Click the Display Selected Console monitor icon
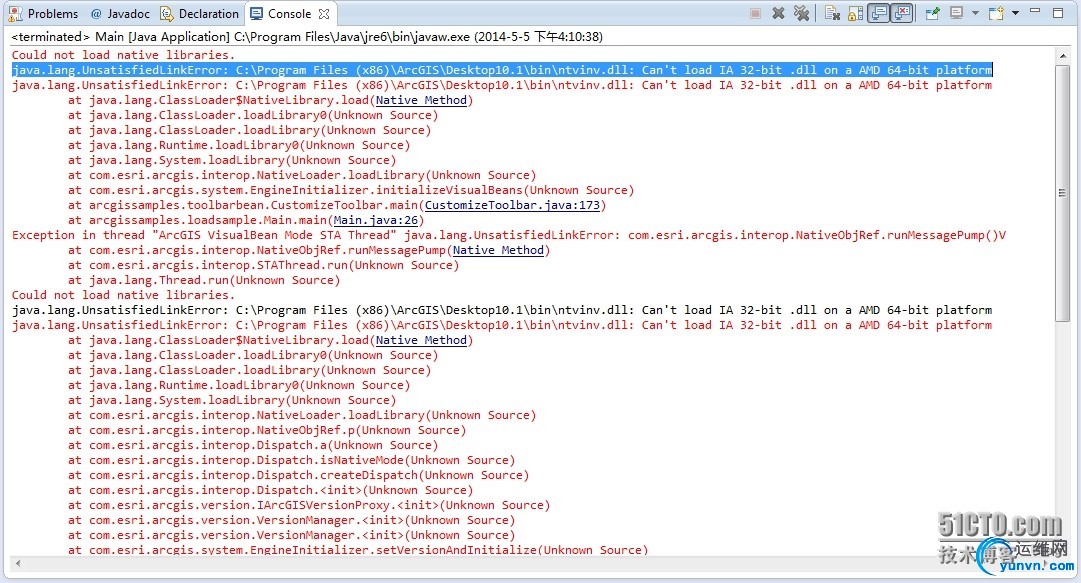The width and height of the screenshot is (1081, 583). click(x=956, y=13)
